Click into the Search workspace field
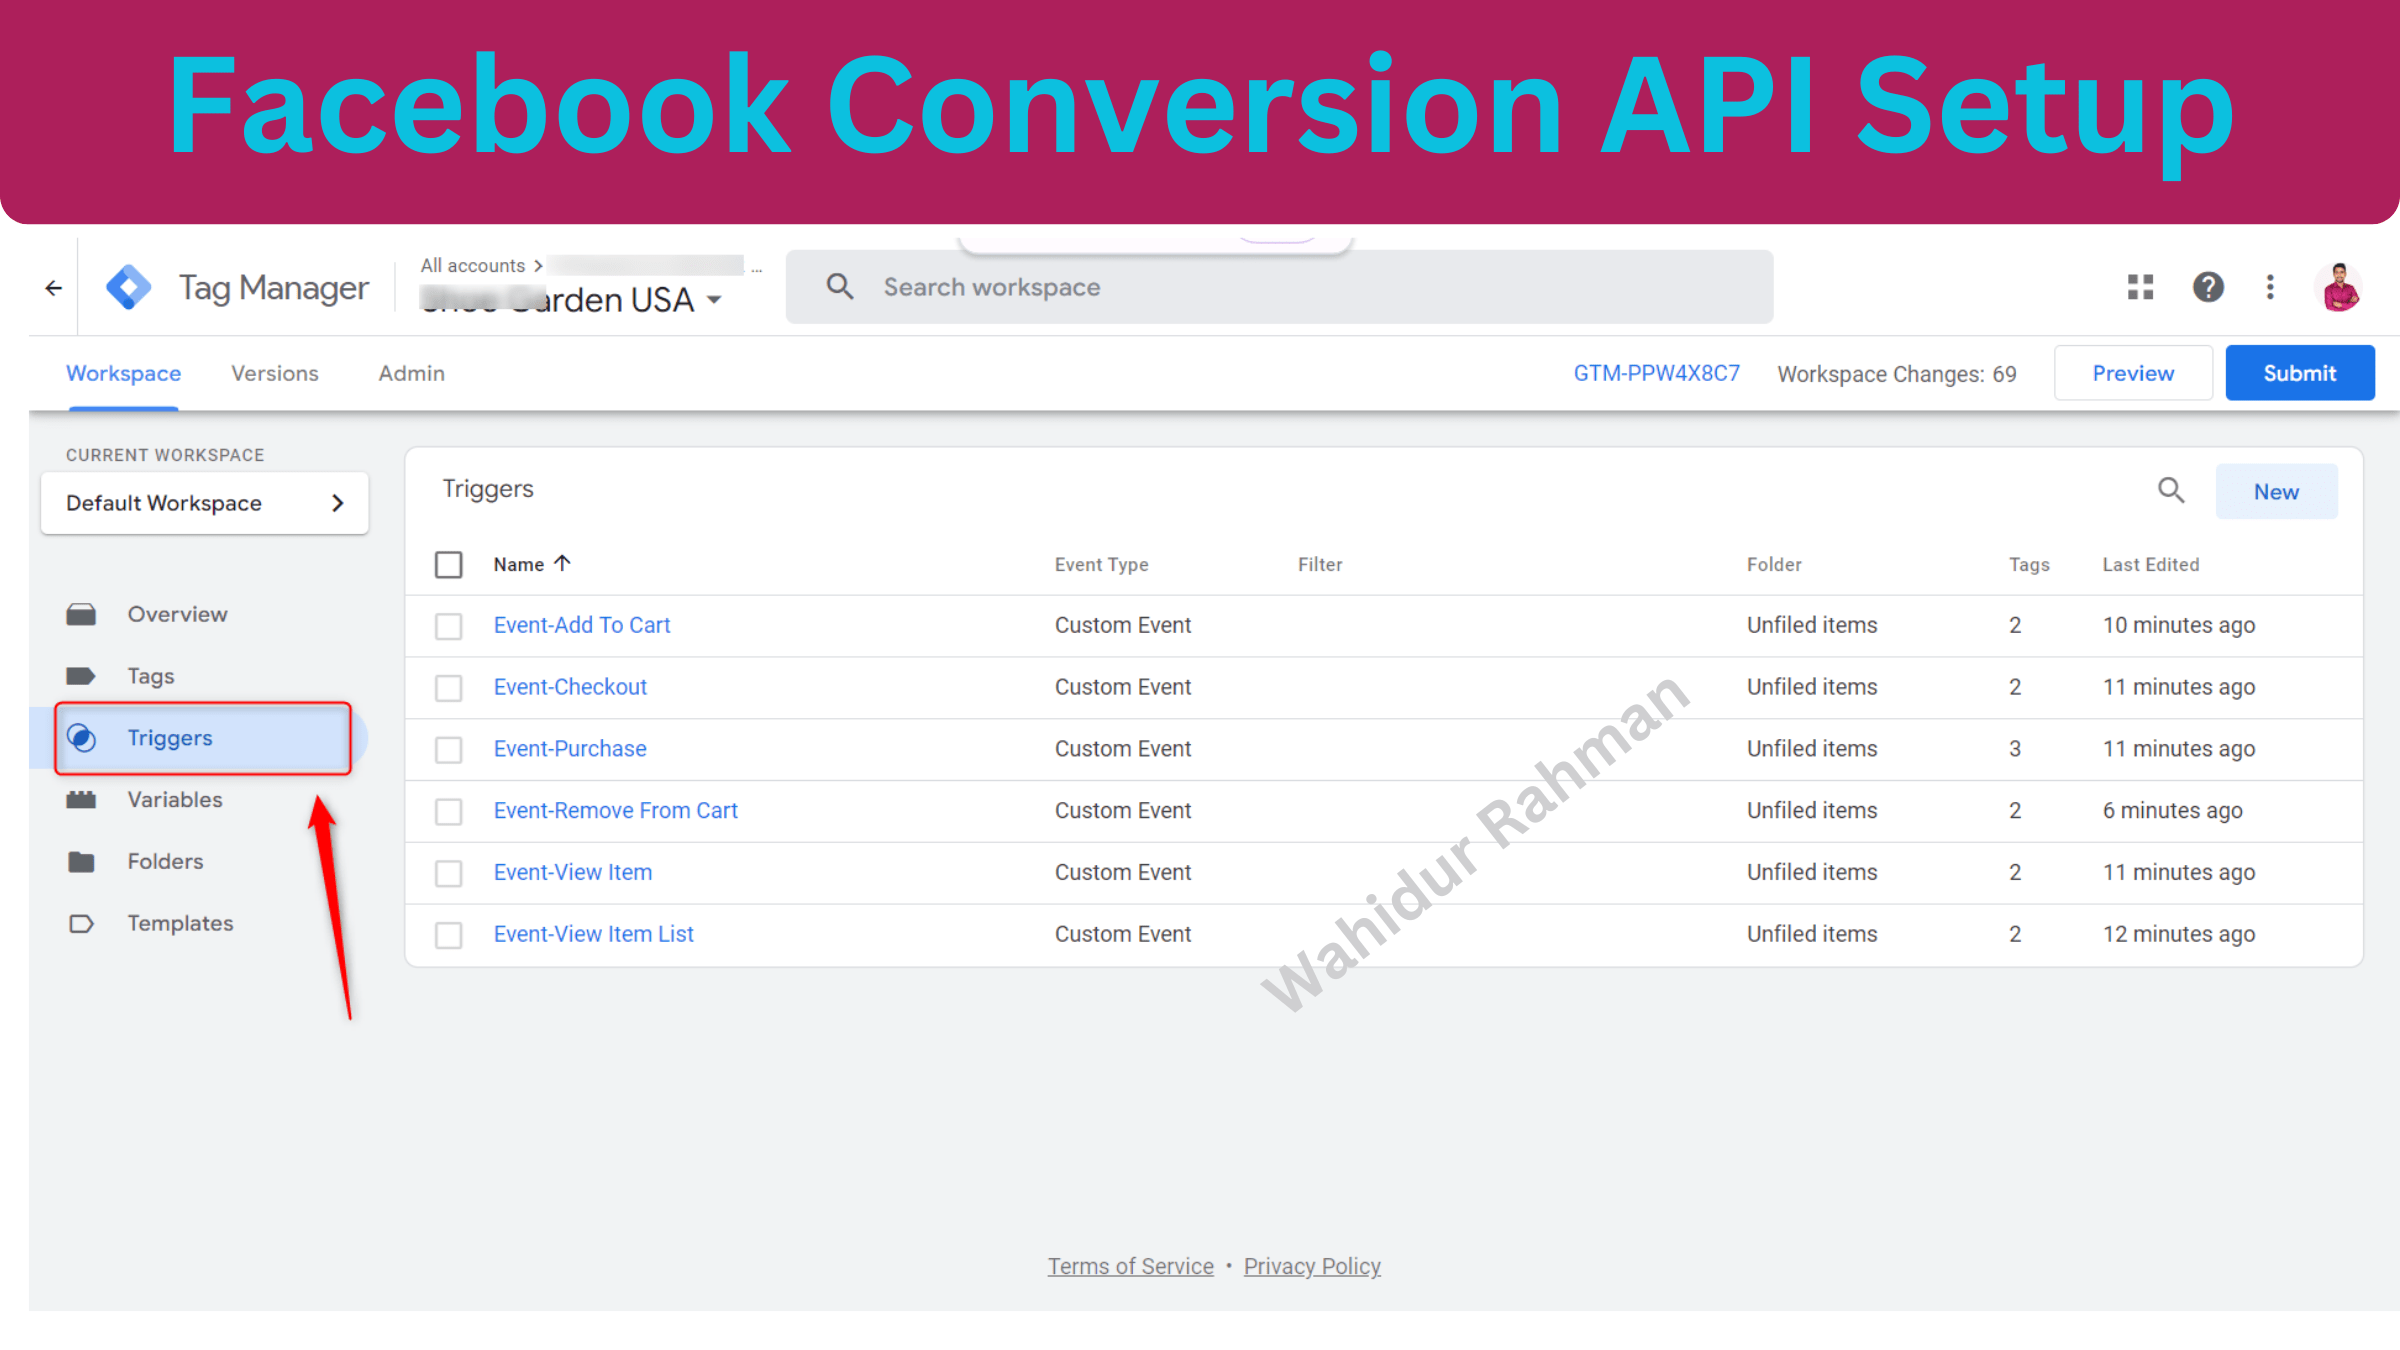 coord(1280,287)
